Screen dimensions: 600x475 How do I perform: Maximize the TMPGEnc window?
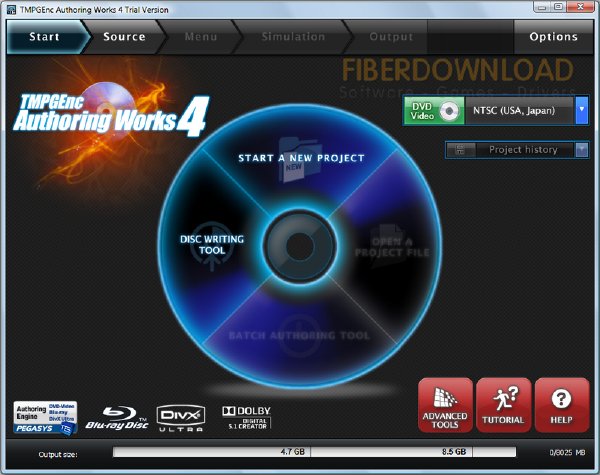(558, 7)
